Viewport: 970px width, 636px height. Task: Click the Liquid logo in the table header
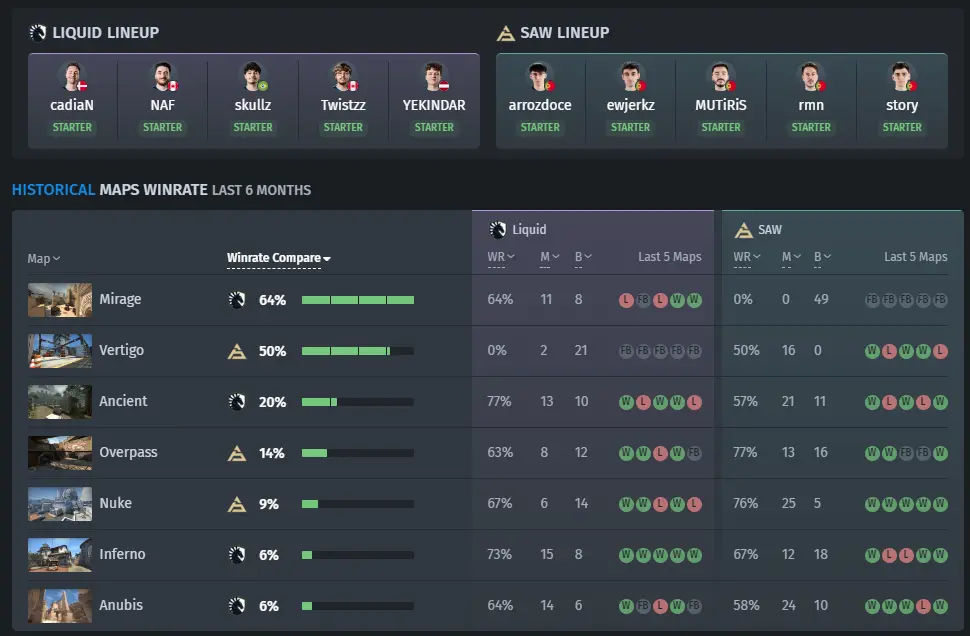pyautogui.click(x=498, y=230)
